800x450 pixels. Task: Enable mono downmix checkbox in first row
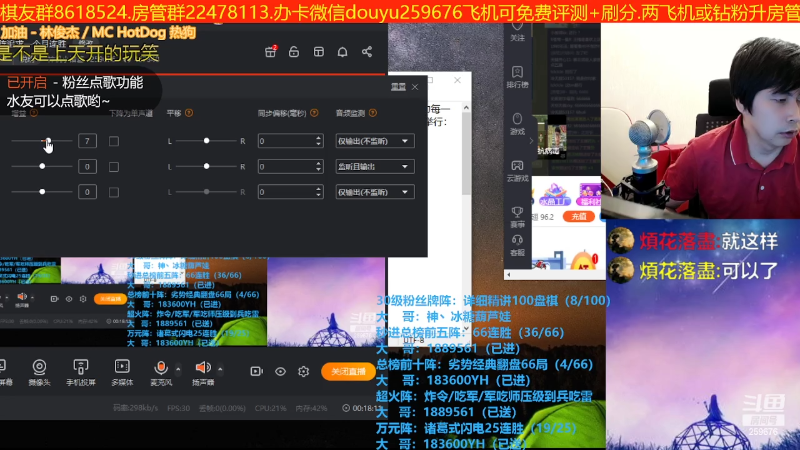114,141
